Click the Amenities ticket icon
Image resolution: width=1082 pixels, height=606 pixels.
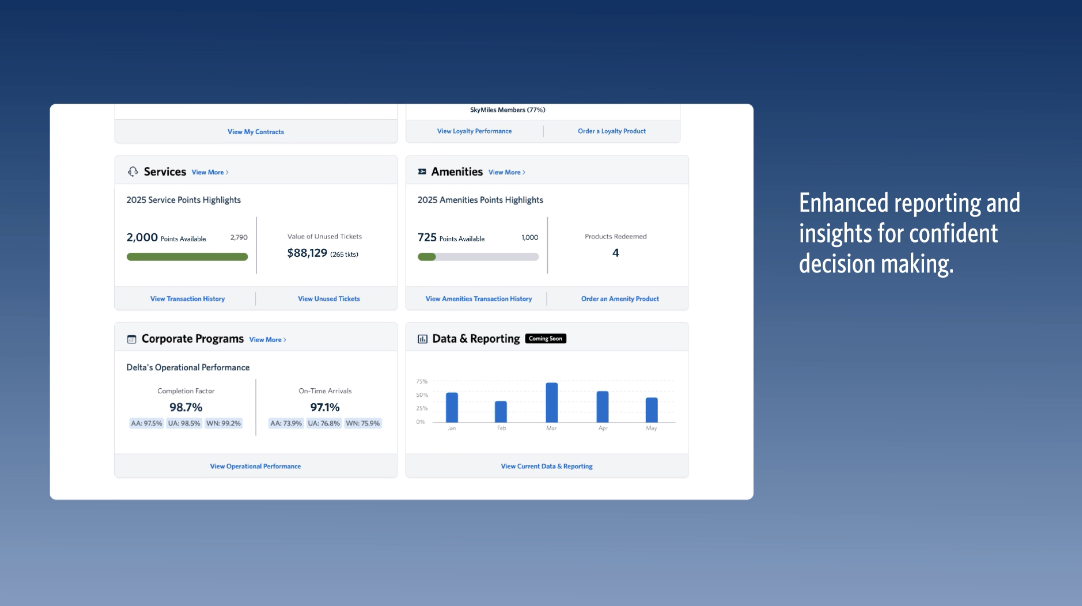pos(422,172)
